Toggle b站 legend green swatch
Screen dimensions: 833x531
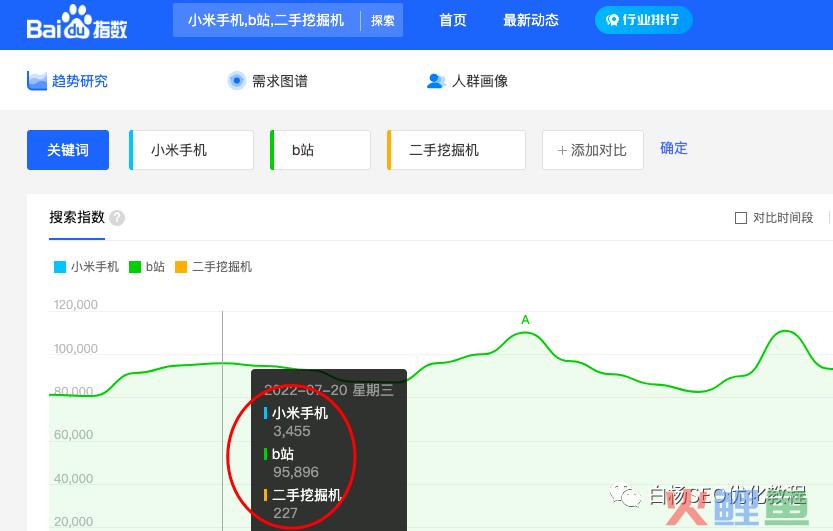click(x=135, y=267)
